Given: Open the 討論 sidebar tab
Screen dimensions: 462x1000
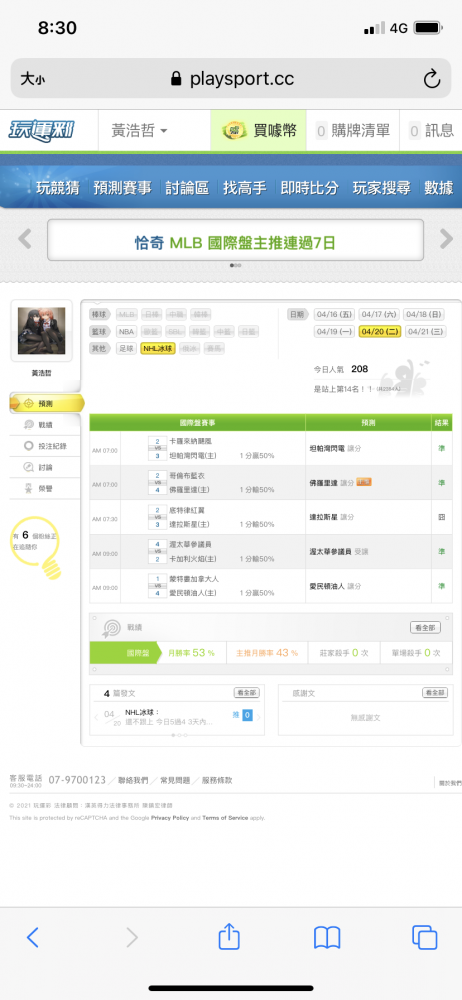Looking at the screenshot, I should tap(45, 467).
